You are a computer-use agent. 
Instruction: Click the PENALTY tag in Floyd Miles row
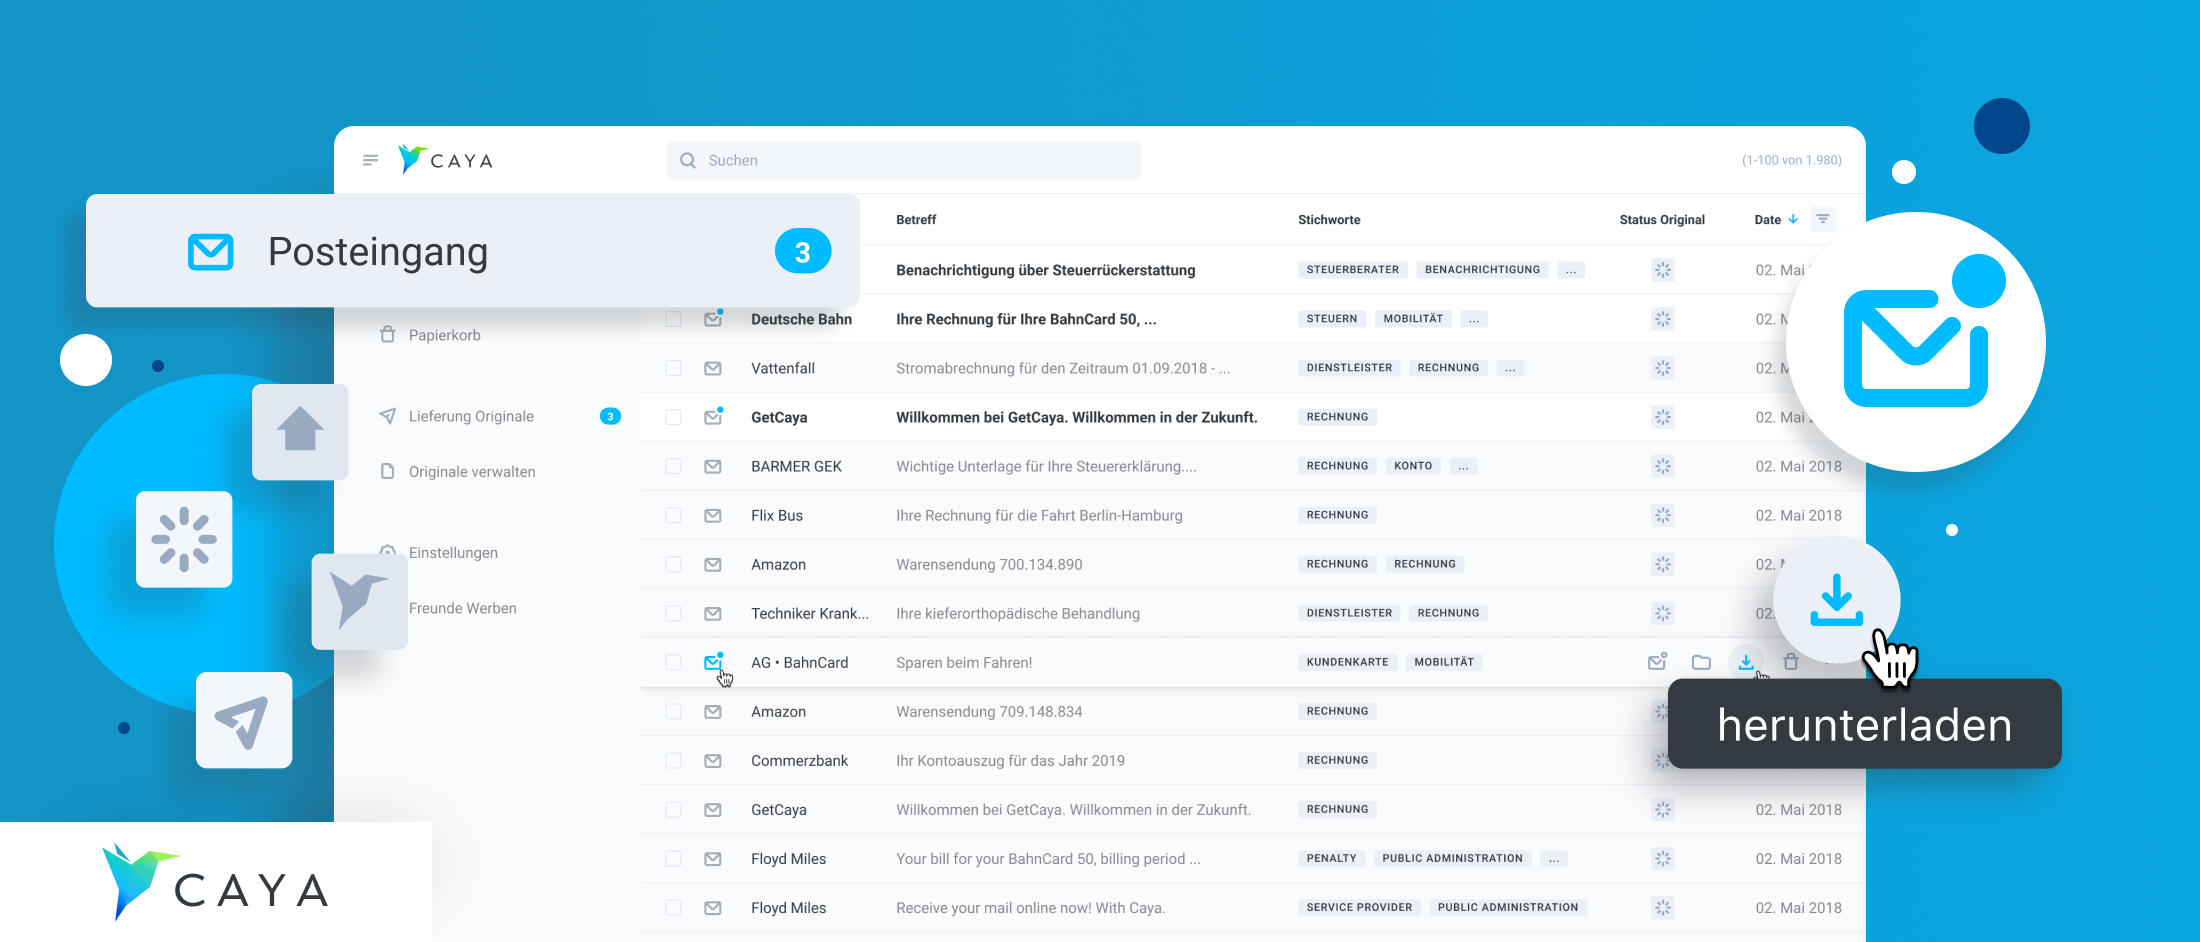click(x=1331, y=858)
